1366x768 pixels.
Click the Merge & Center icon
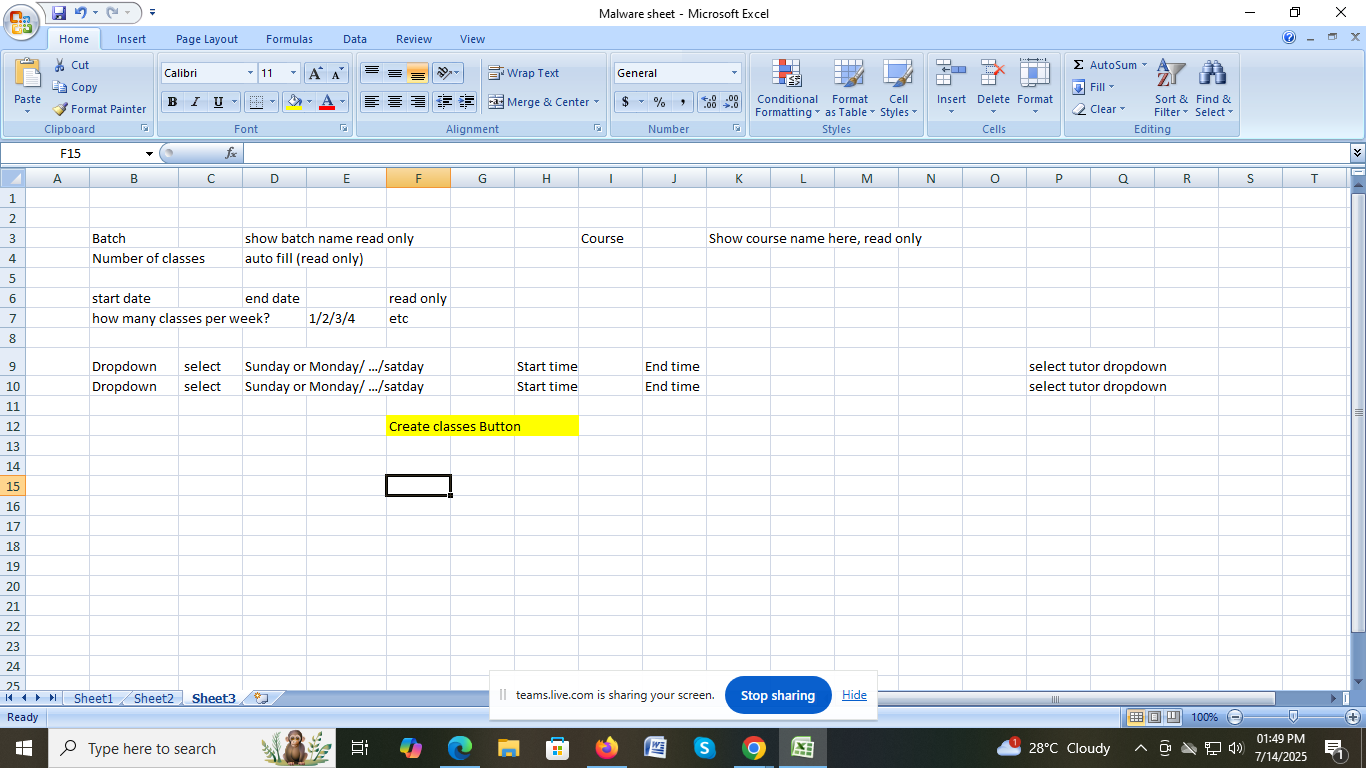pyautogui.click(x=496, y=102)
